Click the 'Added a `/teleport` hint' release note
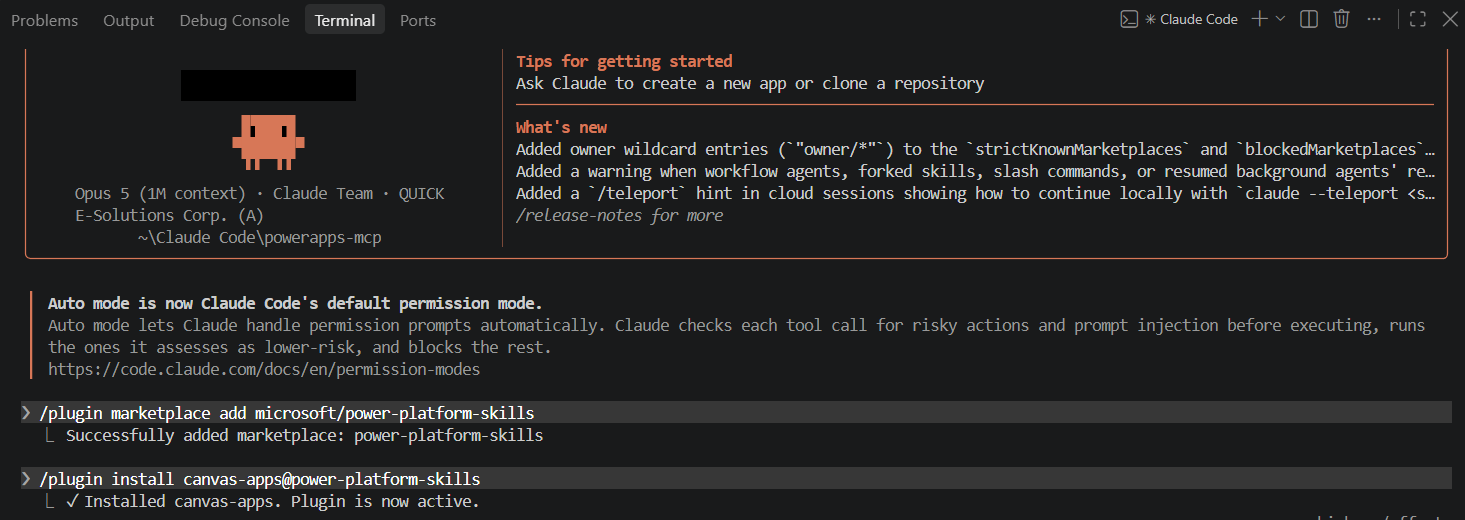This screenshot has width=1465, height=520. coord(976,193)
